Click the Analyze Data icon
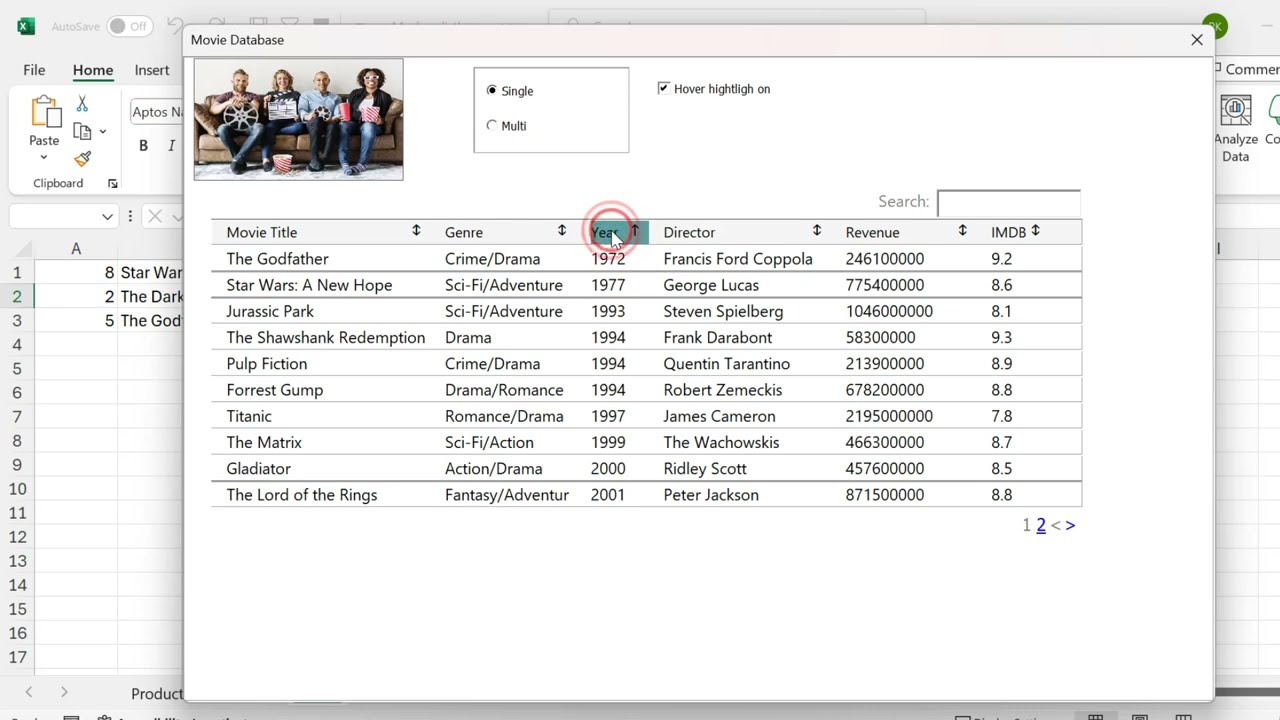Screen dimensions: 1280x720 tap(1236, 110)
